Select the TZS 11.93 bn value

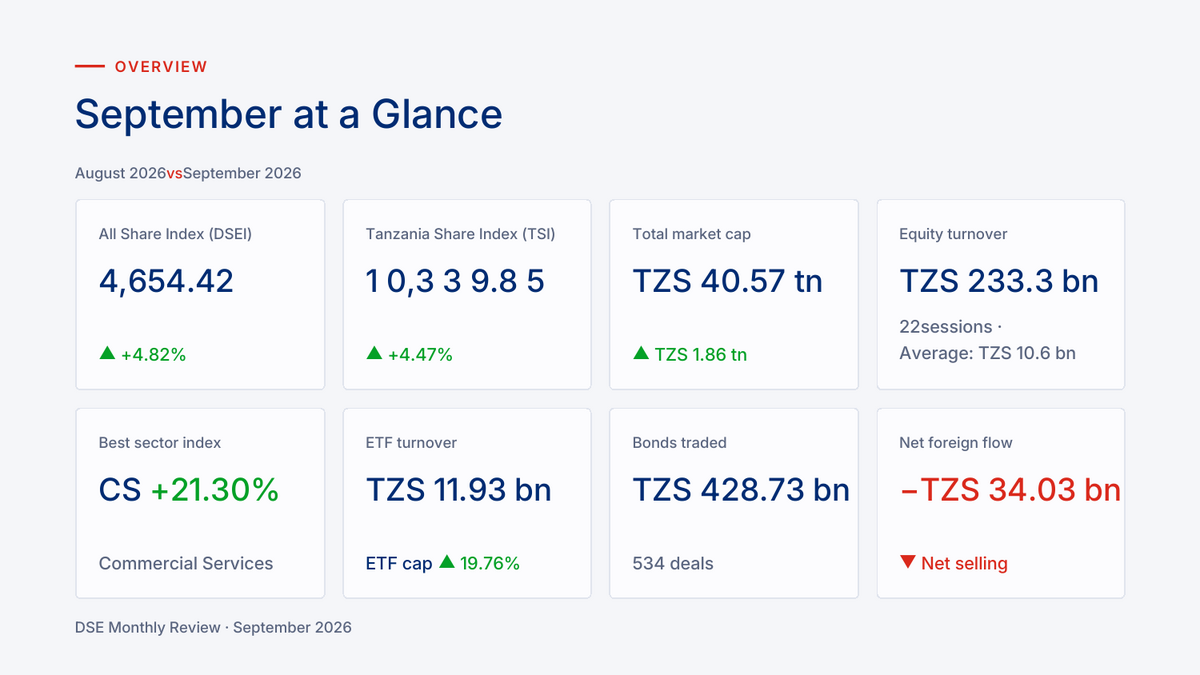click(x=459, y=490)
